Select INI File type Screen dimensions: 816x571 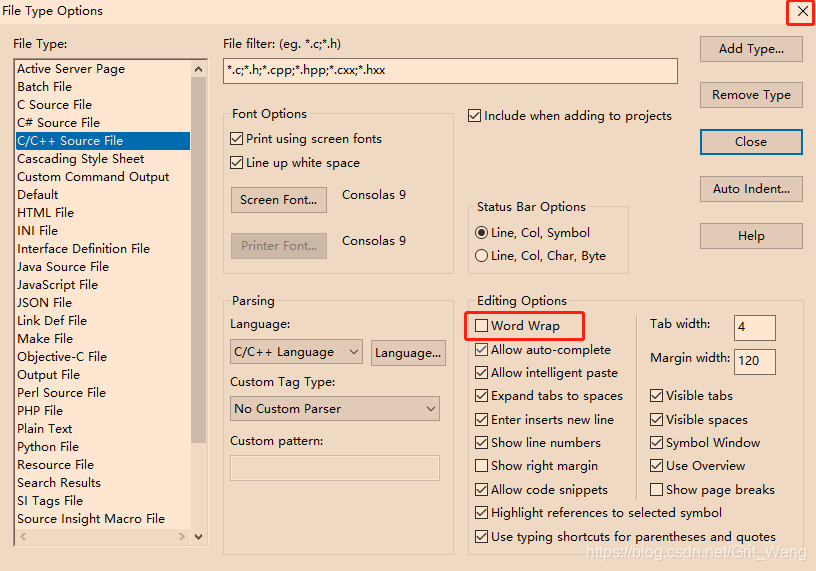tap(103, 231)
